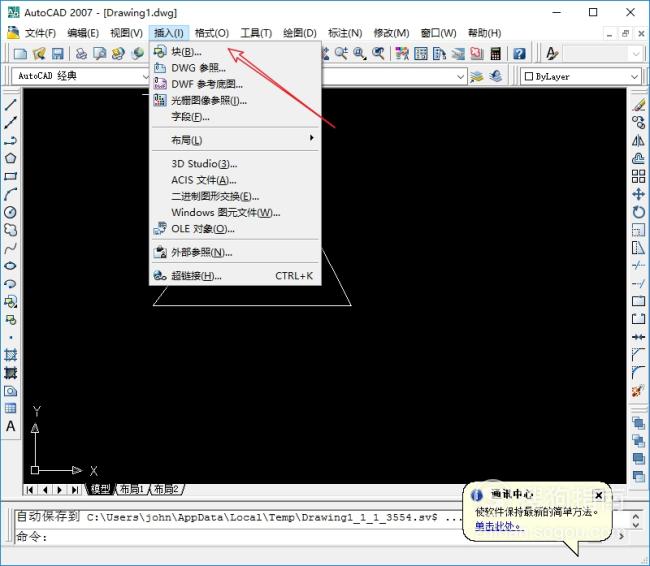The image size is (650, 566).
Task: Open the 文件(F) menu
Action: click(x=40, y=33)
